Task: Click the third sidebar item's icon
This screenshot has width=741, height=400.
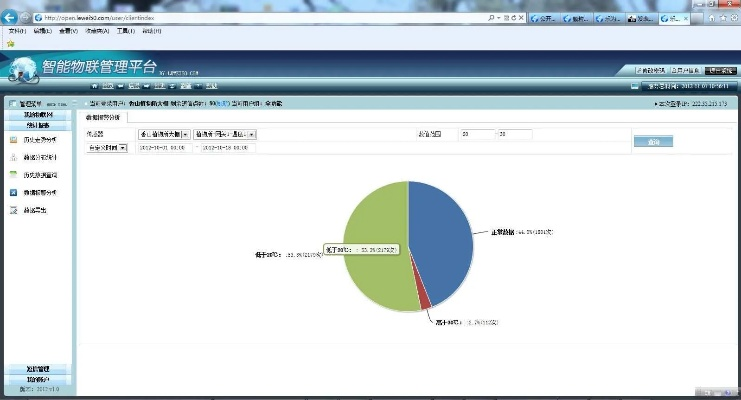Action: click(13, 175)
